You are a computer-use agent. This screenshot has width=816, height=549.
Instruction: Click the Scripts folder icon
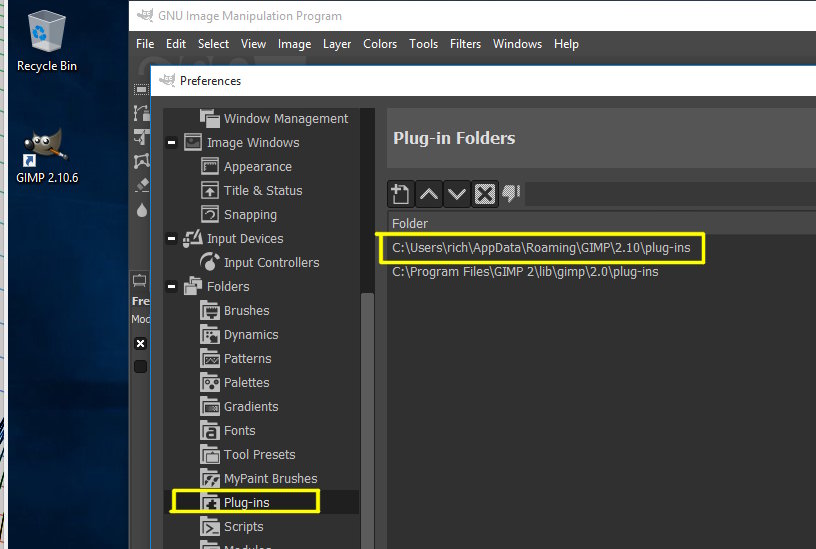[210, 526]
